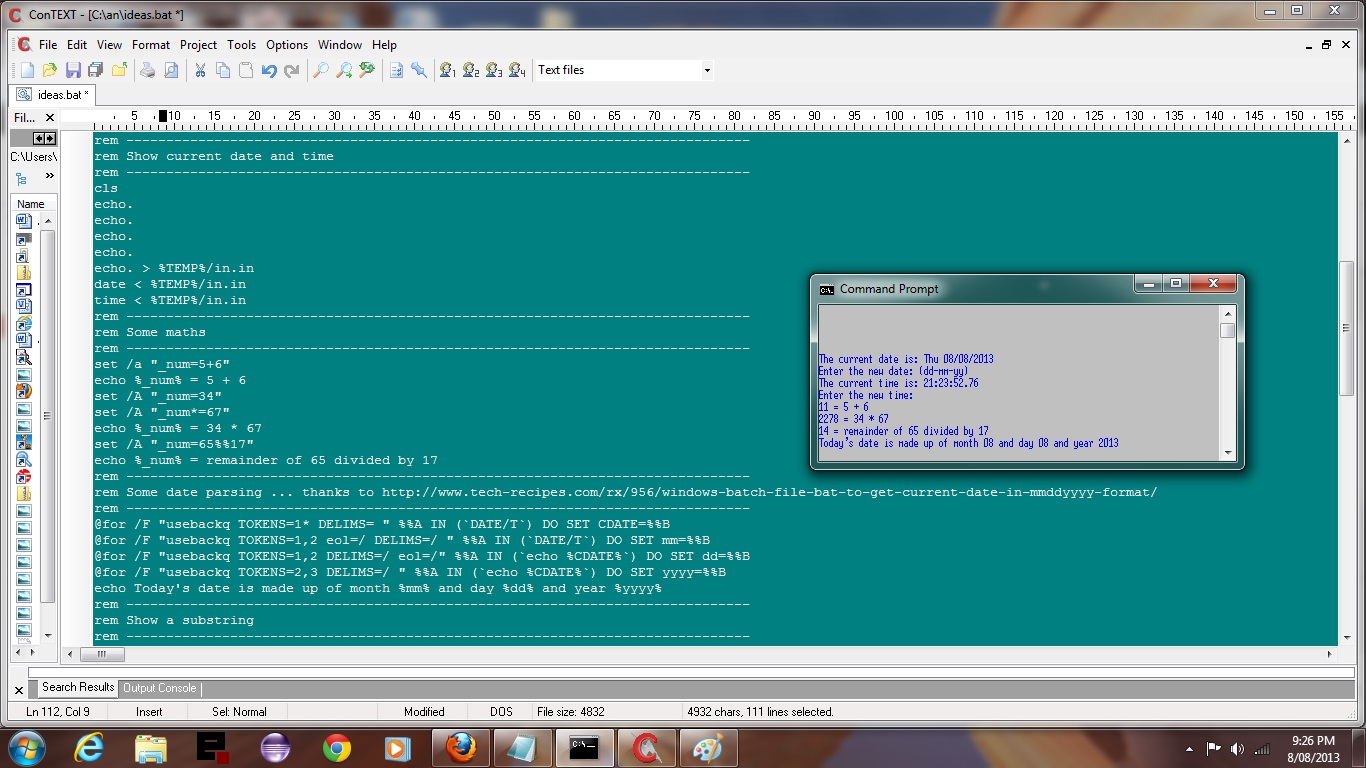The height and width of the screenshot is (768, 1366).
Task: Click the Undo arrow icon
Action: (269, 70)
